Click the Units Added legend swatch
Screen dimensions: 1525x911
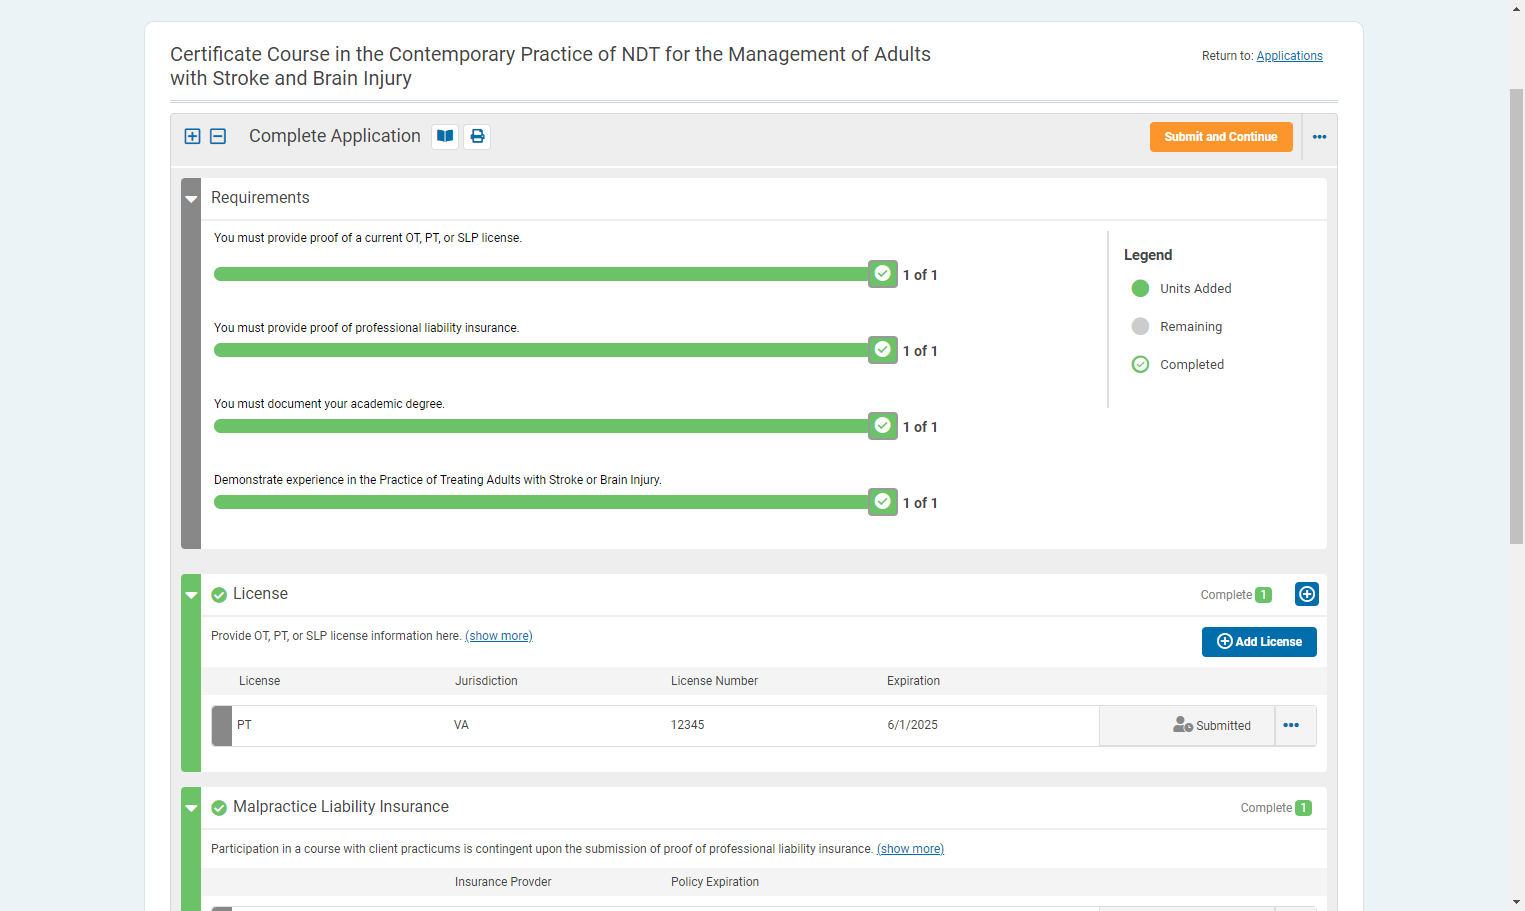(x=1140, y=289)
